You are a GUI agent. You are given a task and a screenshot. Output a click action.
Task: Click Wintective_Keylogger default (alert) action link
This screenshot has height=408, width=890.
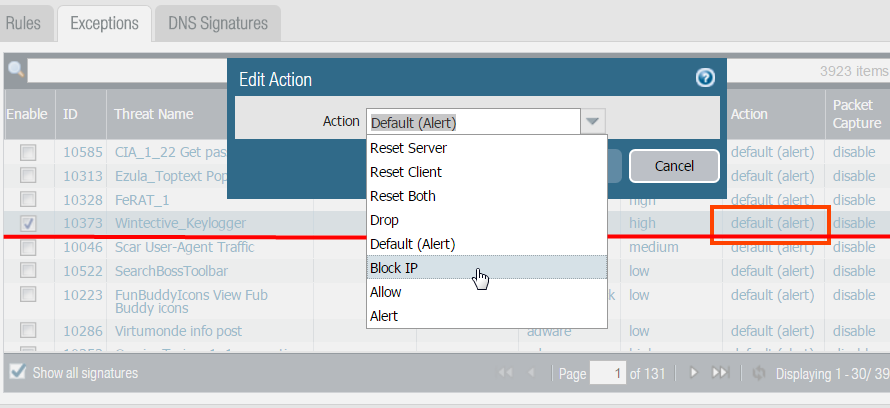point(772,223)
